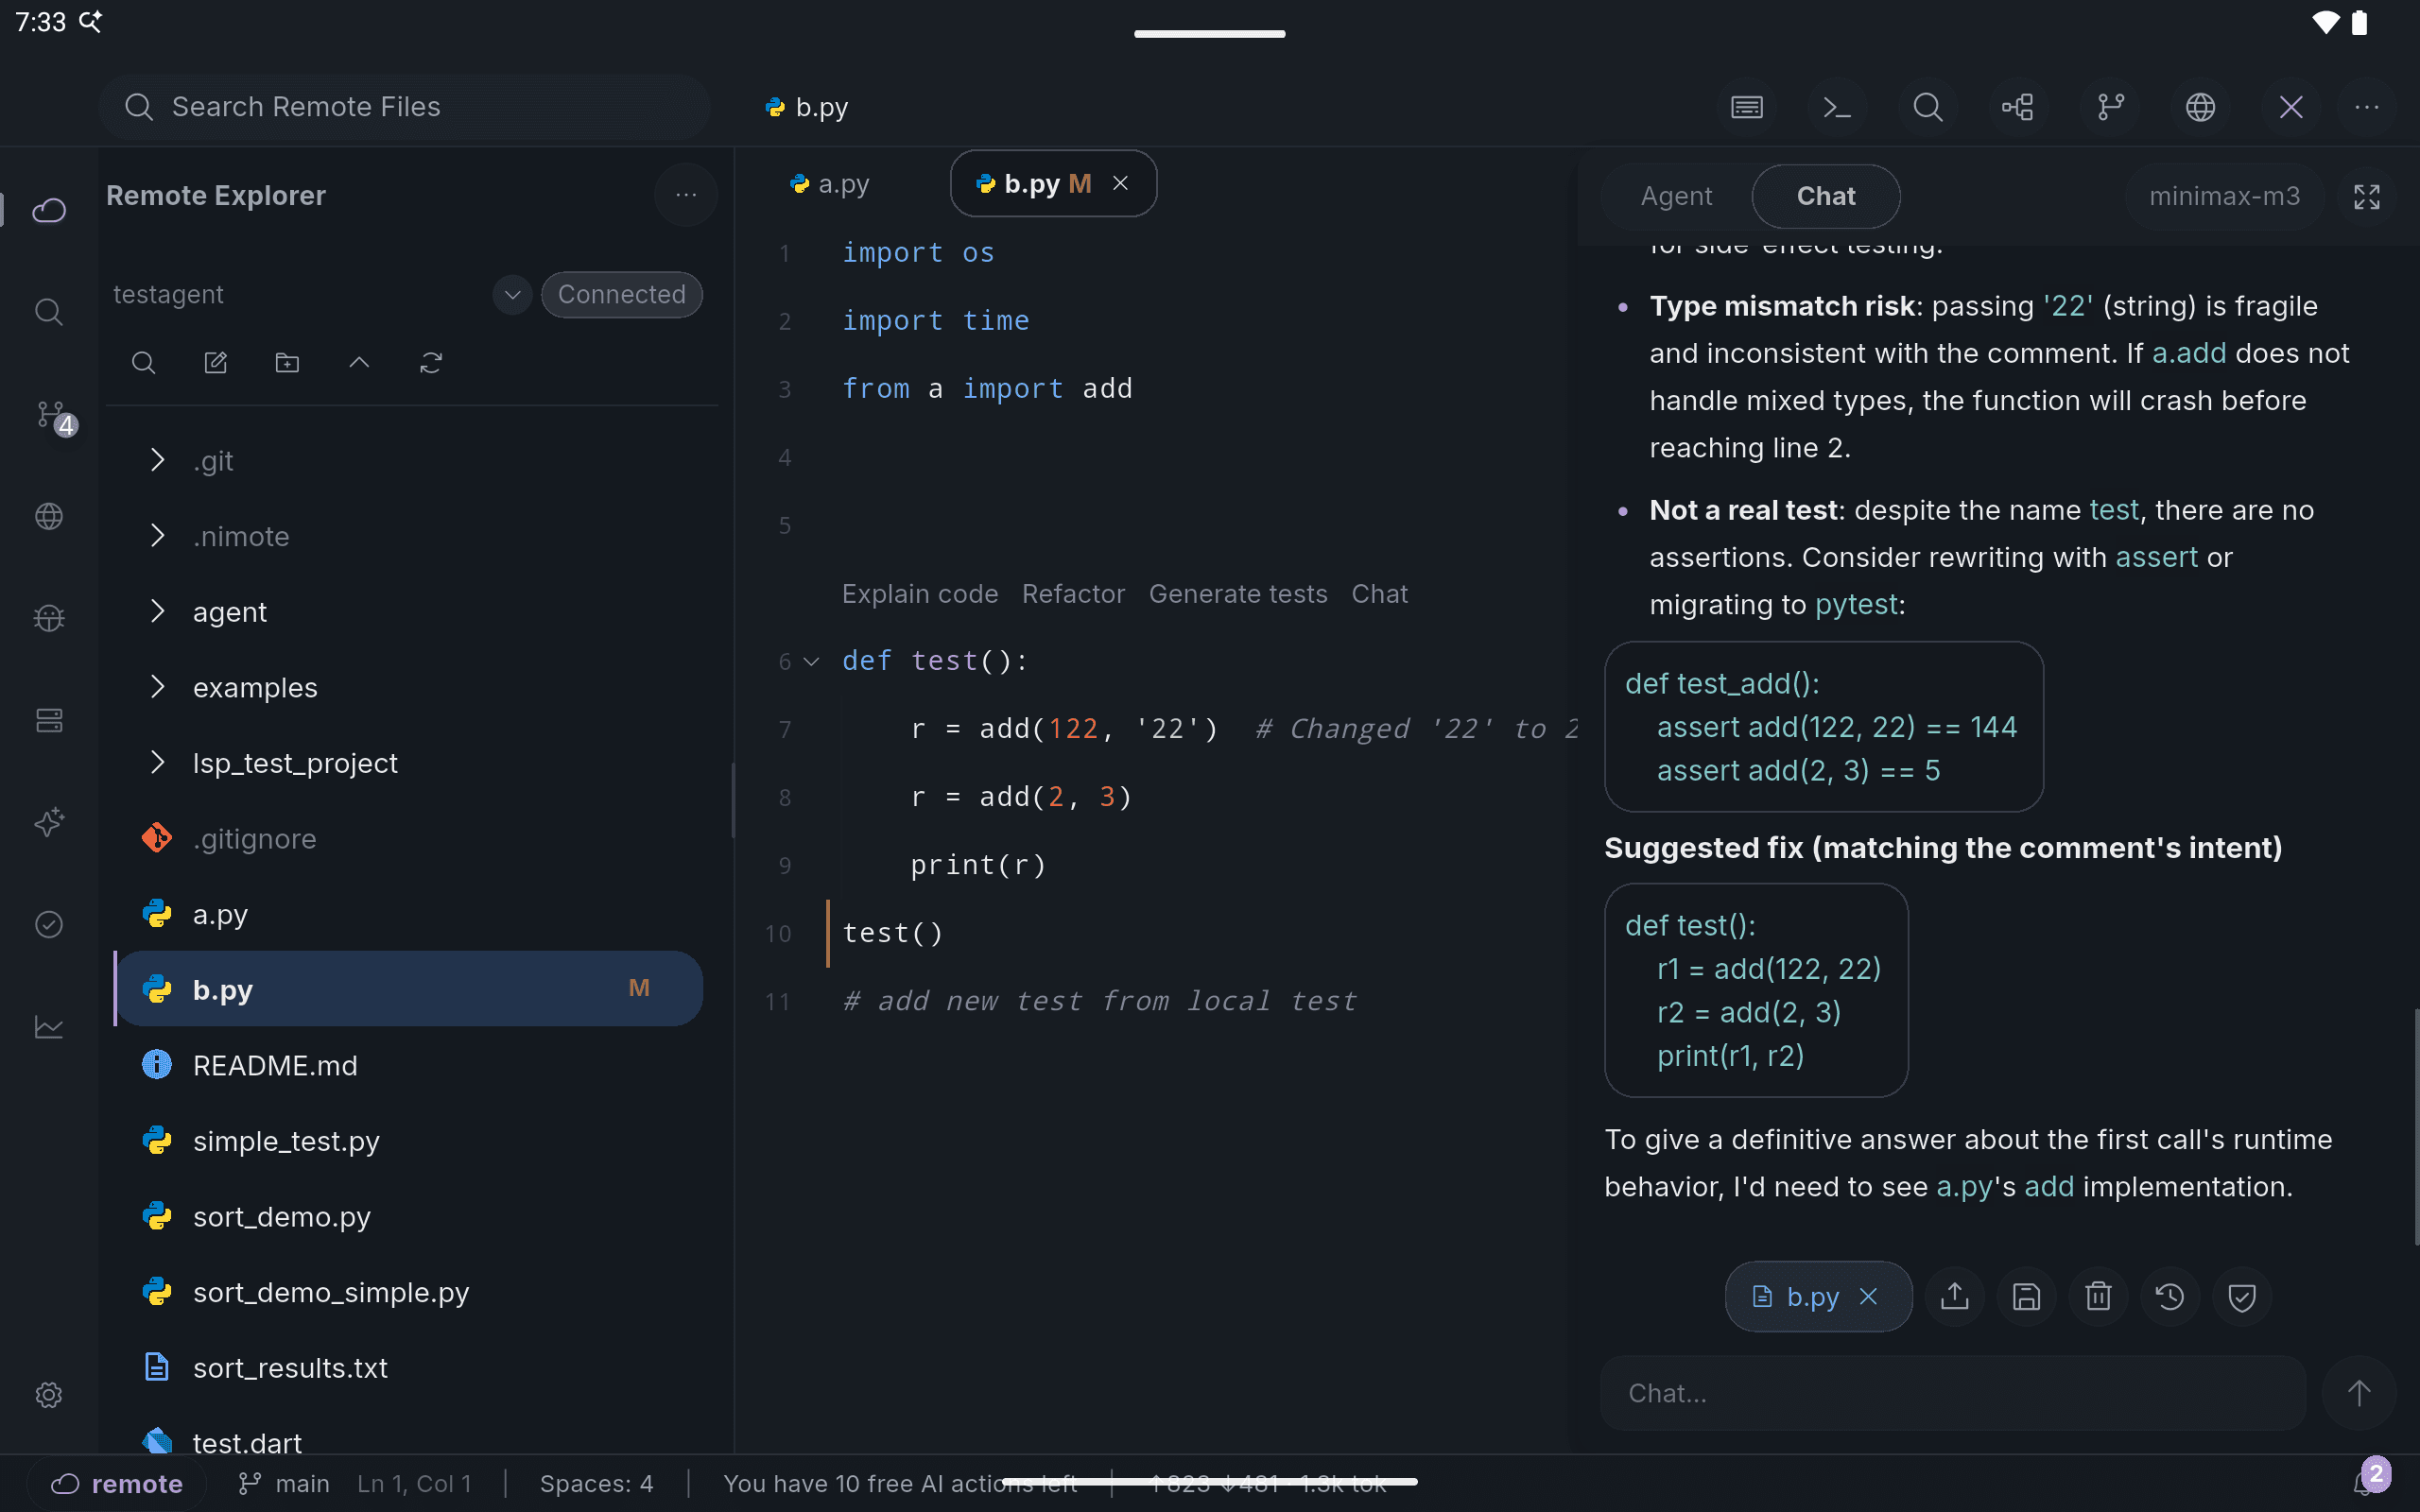
Task: Select the cloud remote icon in sidebar
Action: click(x=49, y=210)
